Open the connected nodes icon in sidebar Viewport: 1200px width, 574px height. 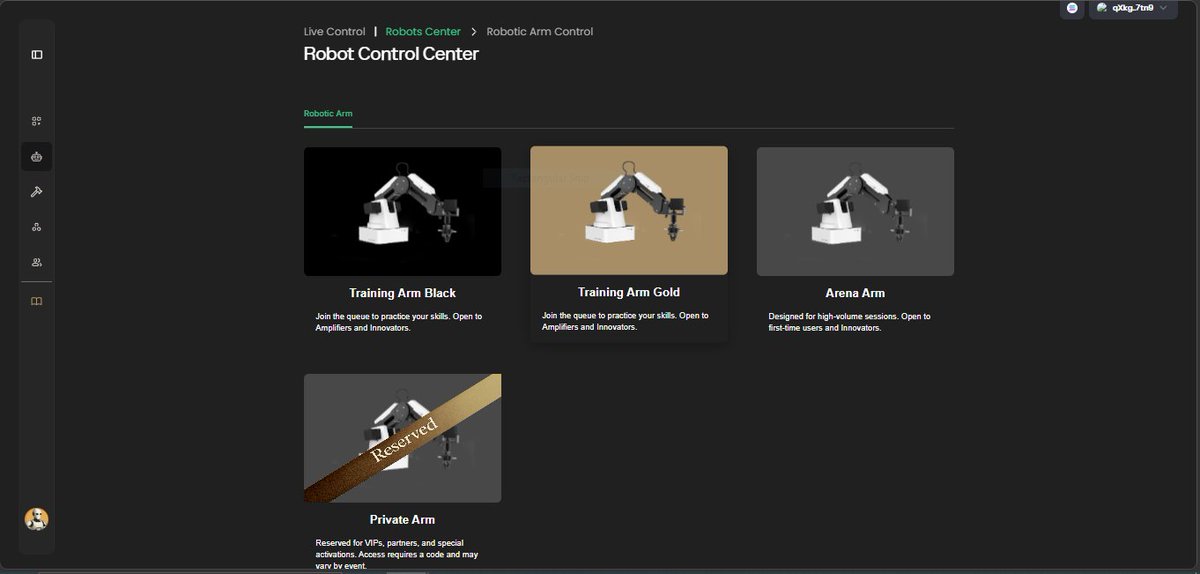tap(37, 227)
